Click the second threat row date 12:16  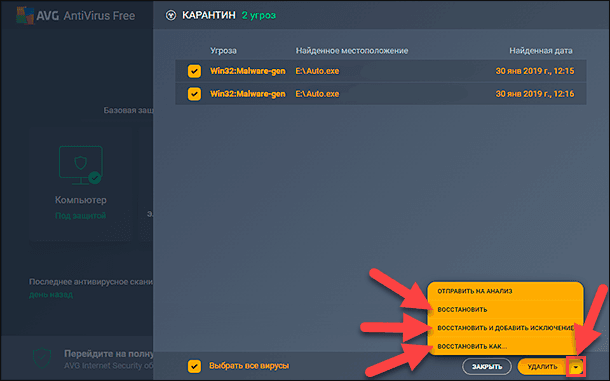[535, 94]
